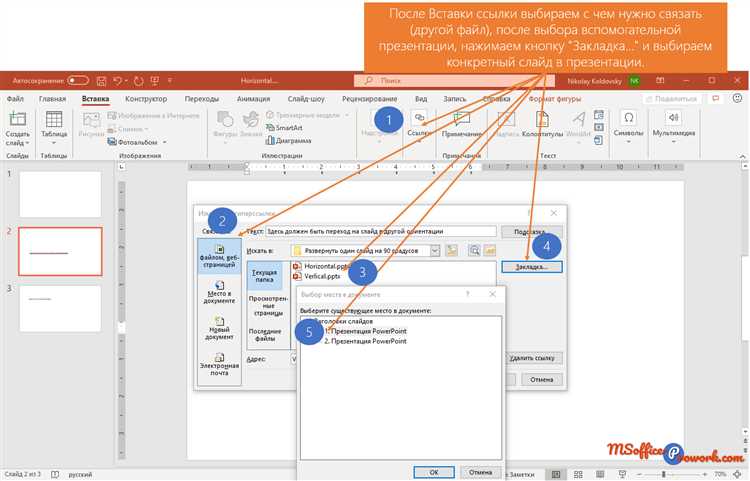Select the Текущая папка tab
The image size is (750, 481).
click(264, 276)
